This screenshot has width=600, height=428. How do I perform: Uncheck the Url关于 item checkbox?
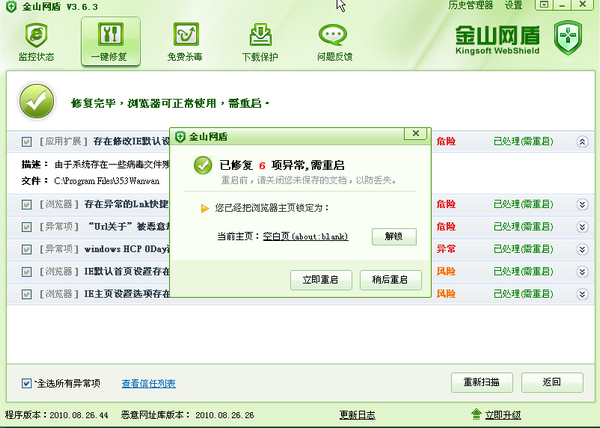[26, 227]
